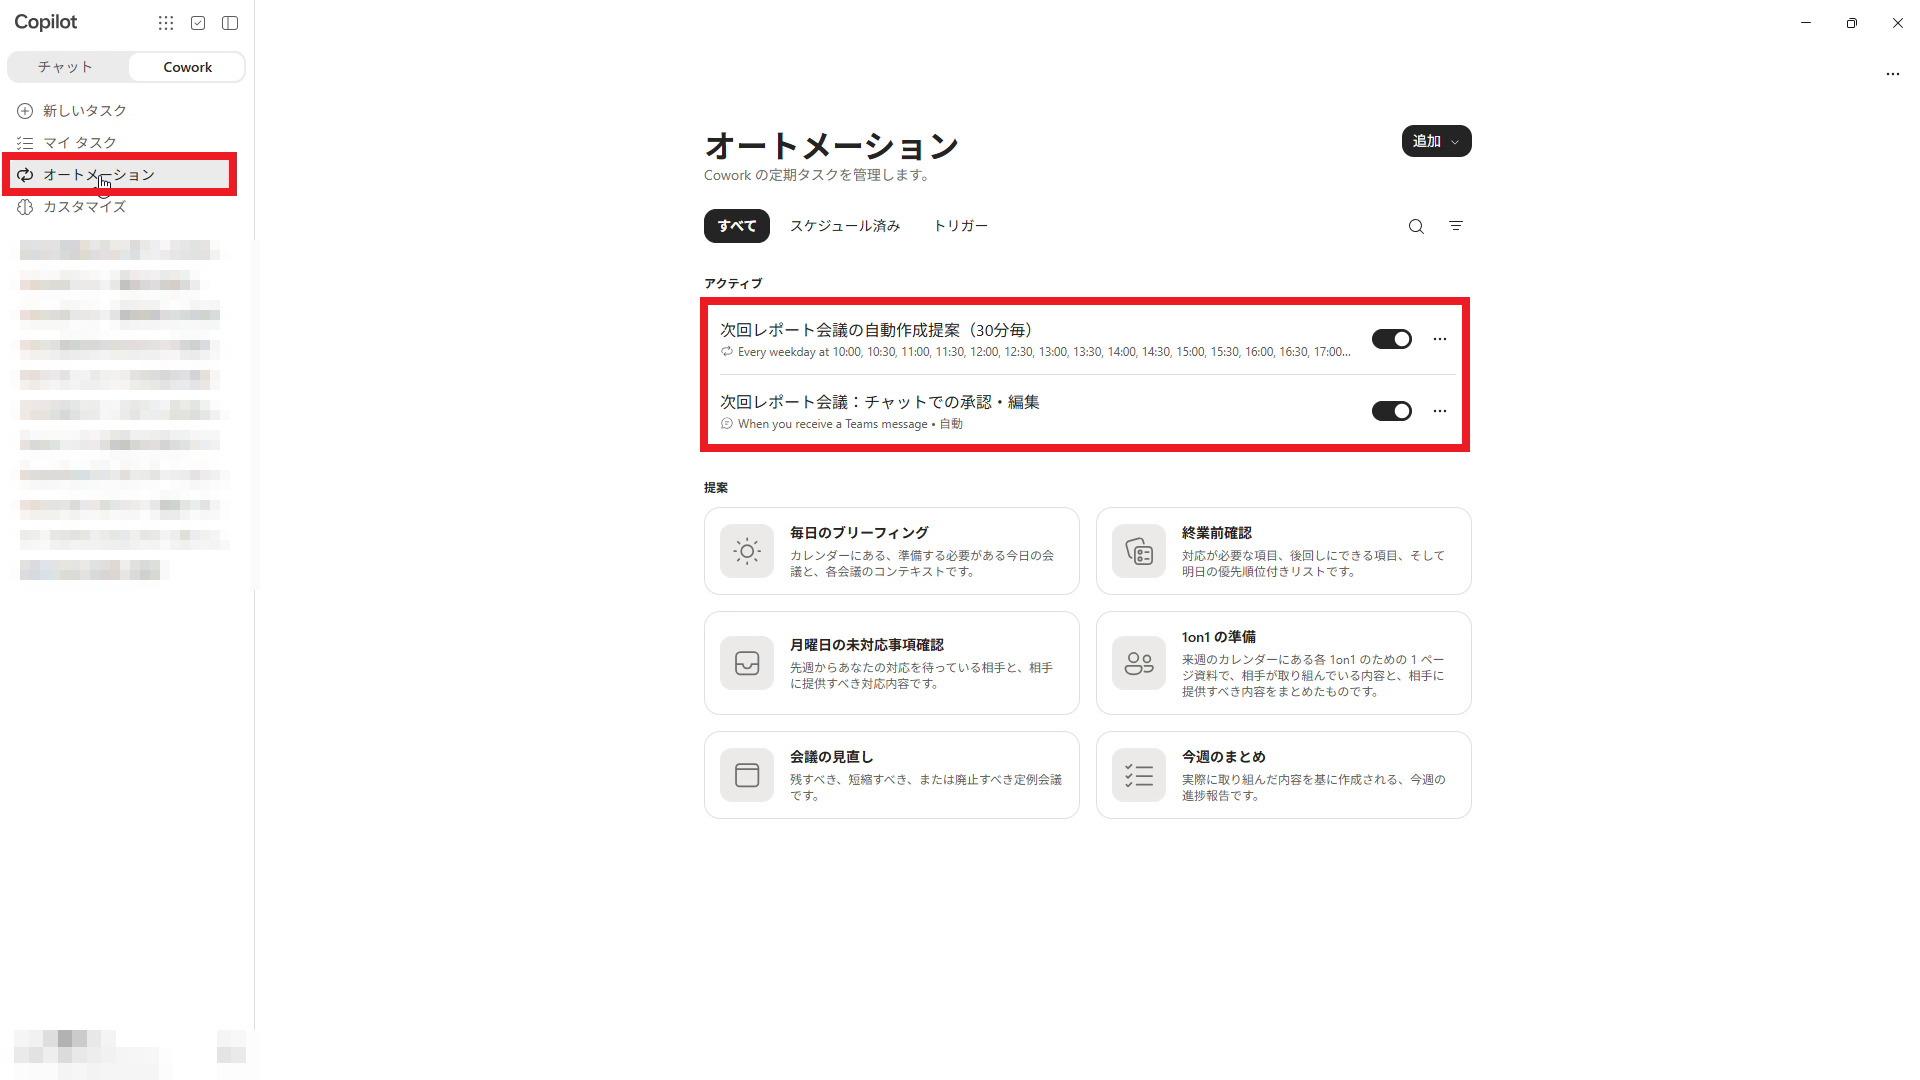Click the calendar icon on 会議の見直し

point(747,775)
